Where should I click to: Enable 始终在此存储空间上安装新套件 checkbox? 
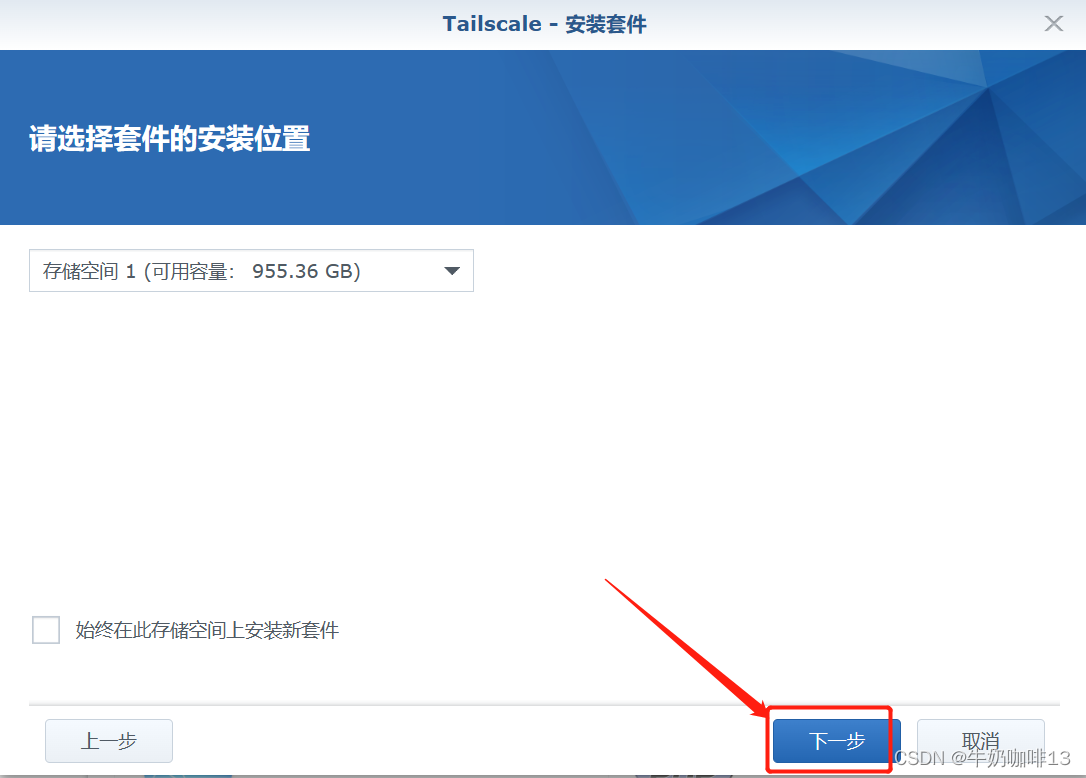[46, 630]
